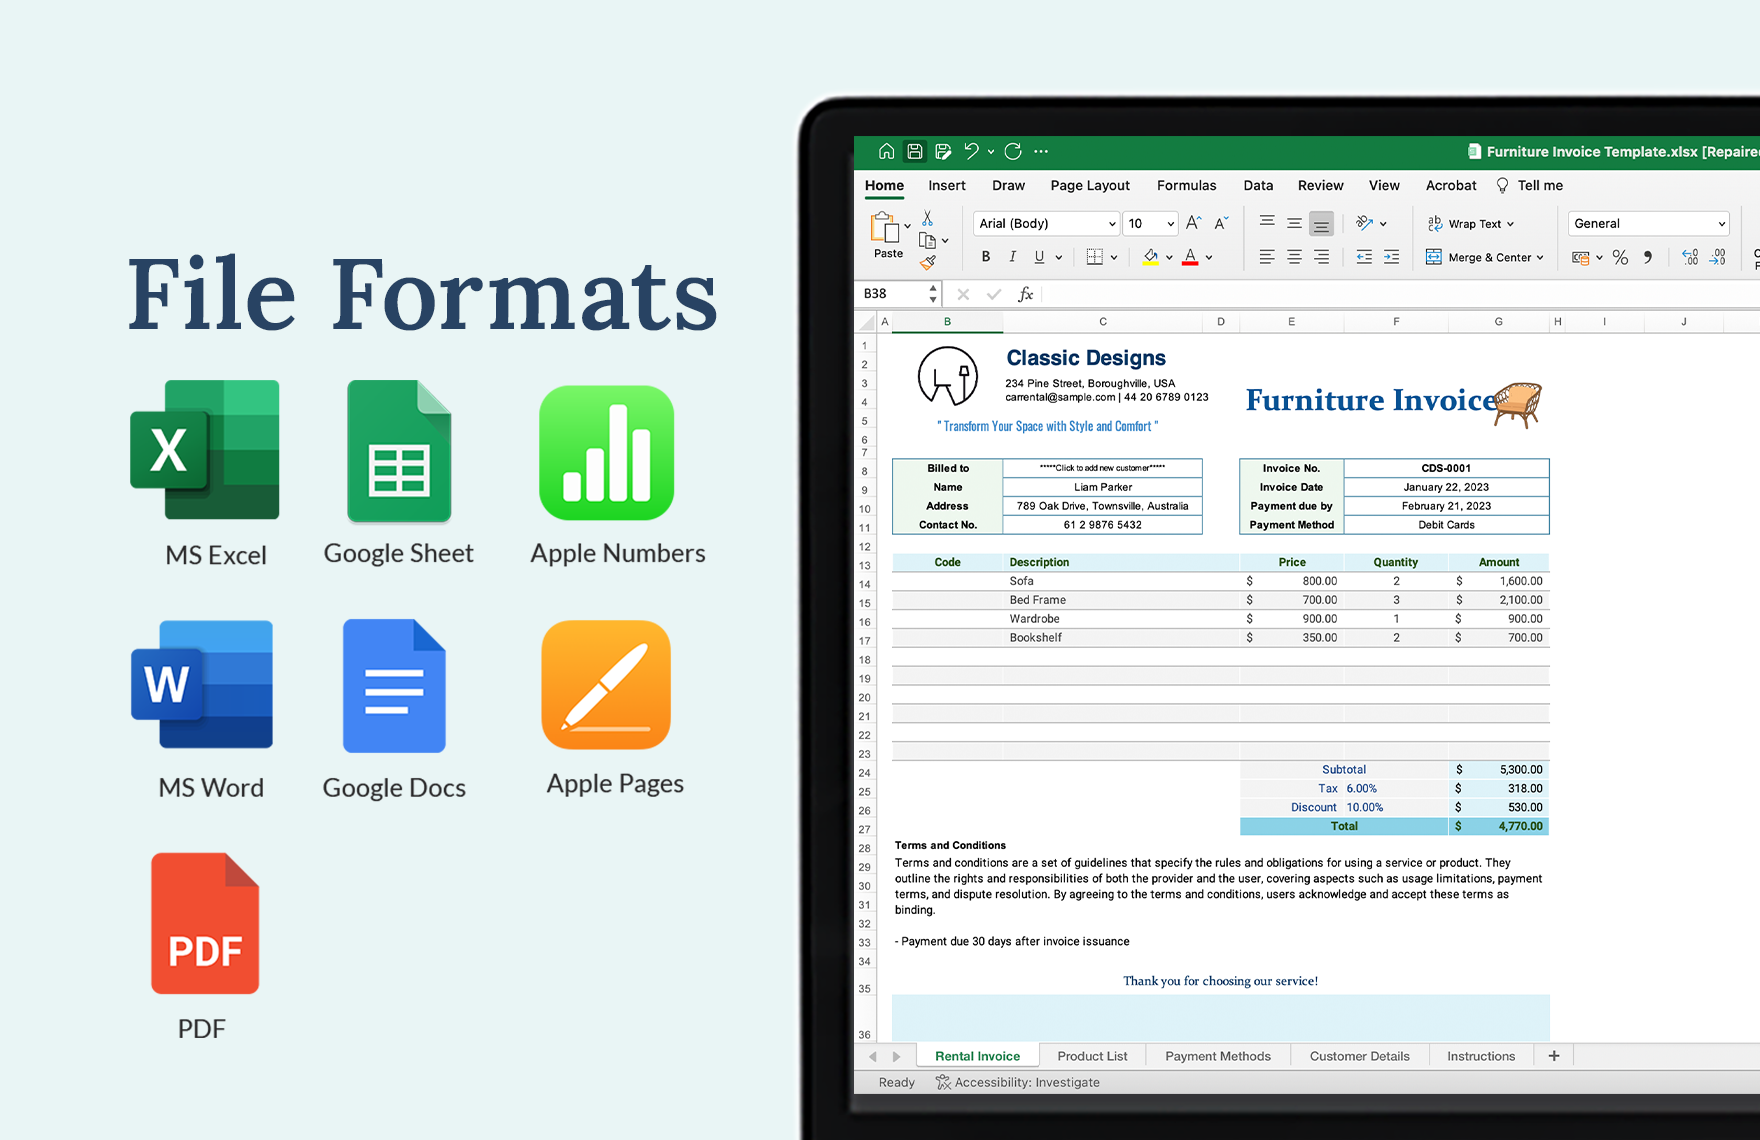Click the Home icon in title bar

tap(886, 151)
